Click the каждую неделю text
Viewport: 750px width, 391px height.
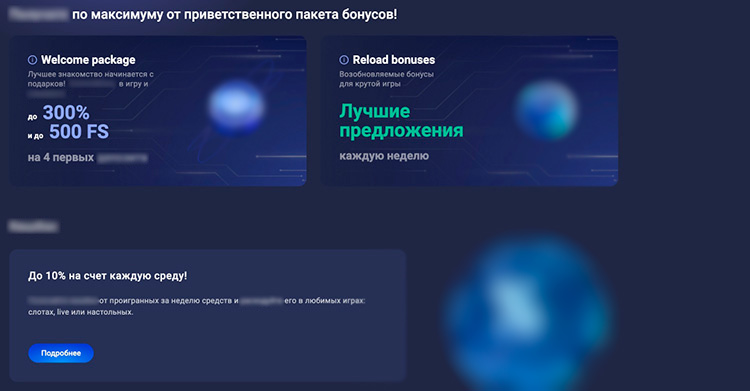(384, 156)
